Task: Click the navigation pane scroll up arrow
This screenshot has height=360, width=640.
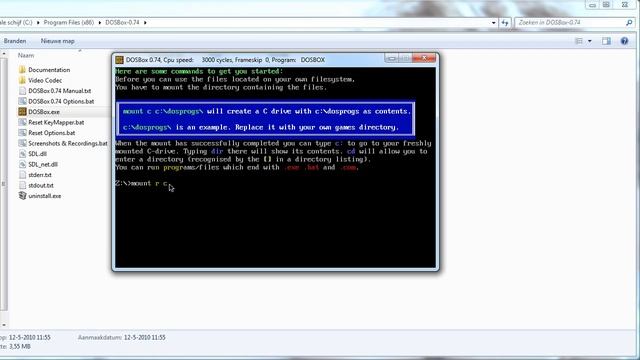Action: click(x=4, y=54)
